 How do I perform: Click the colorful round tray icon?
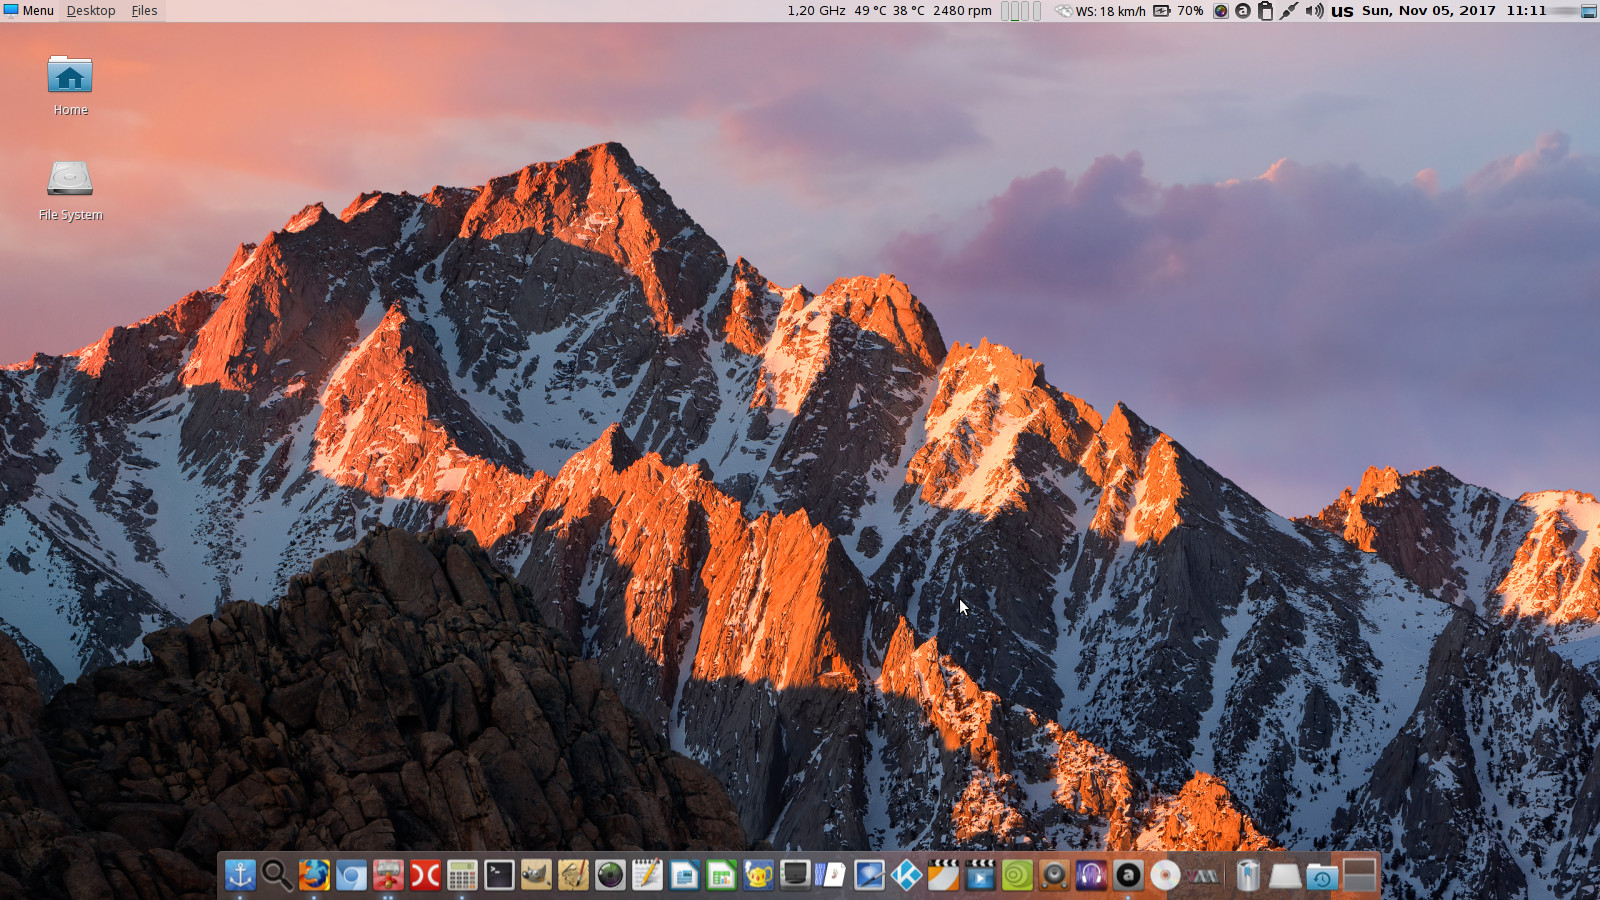(1221, 11)
